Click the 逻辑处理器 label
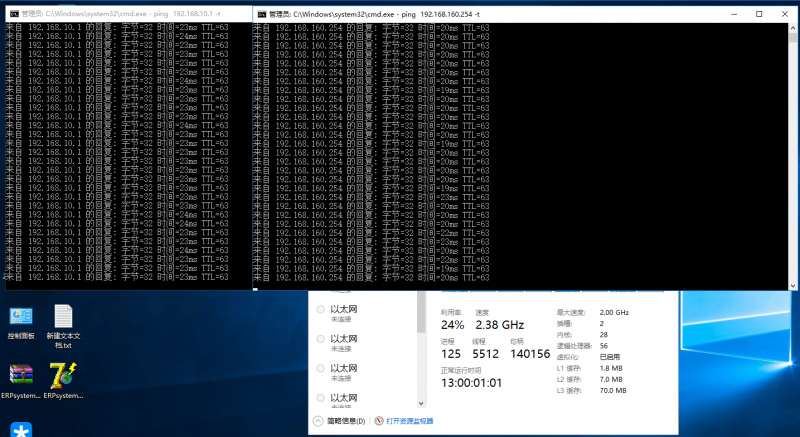800x437 pixels. pos(574,346)
